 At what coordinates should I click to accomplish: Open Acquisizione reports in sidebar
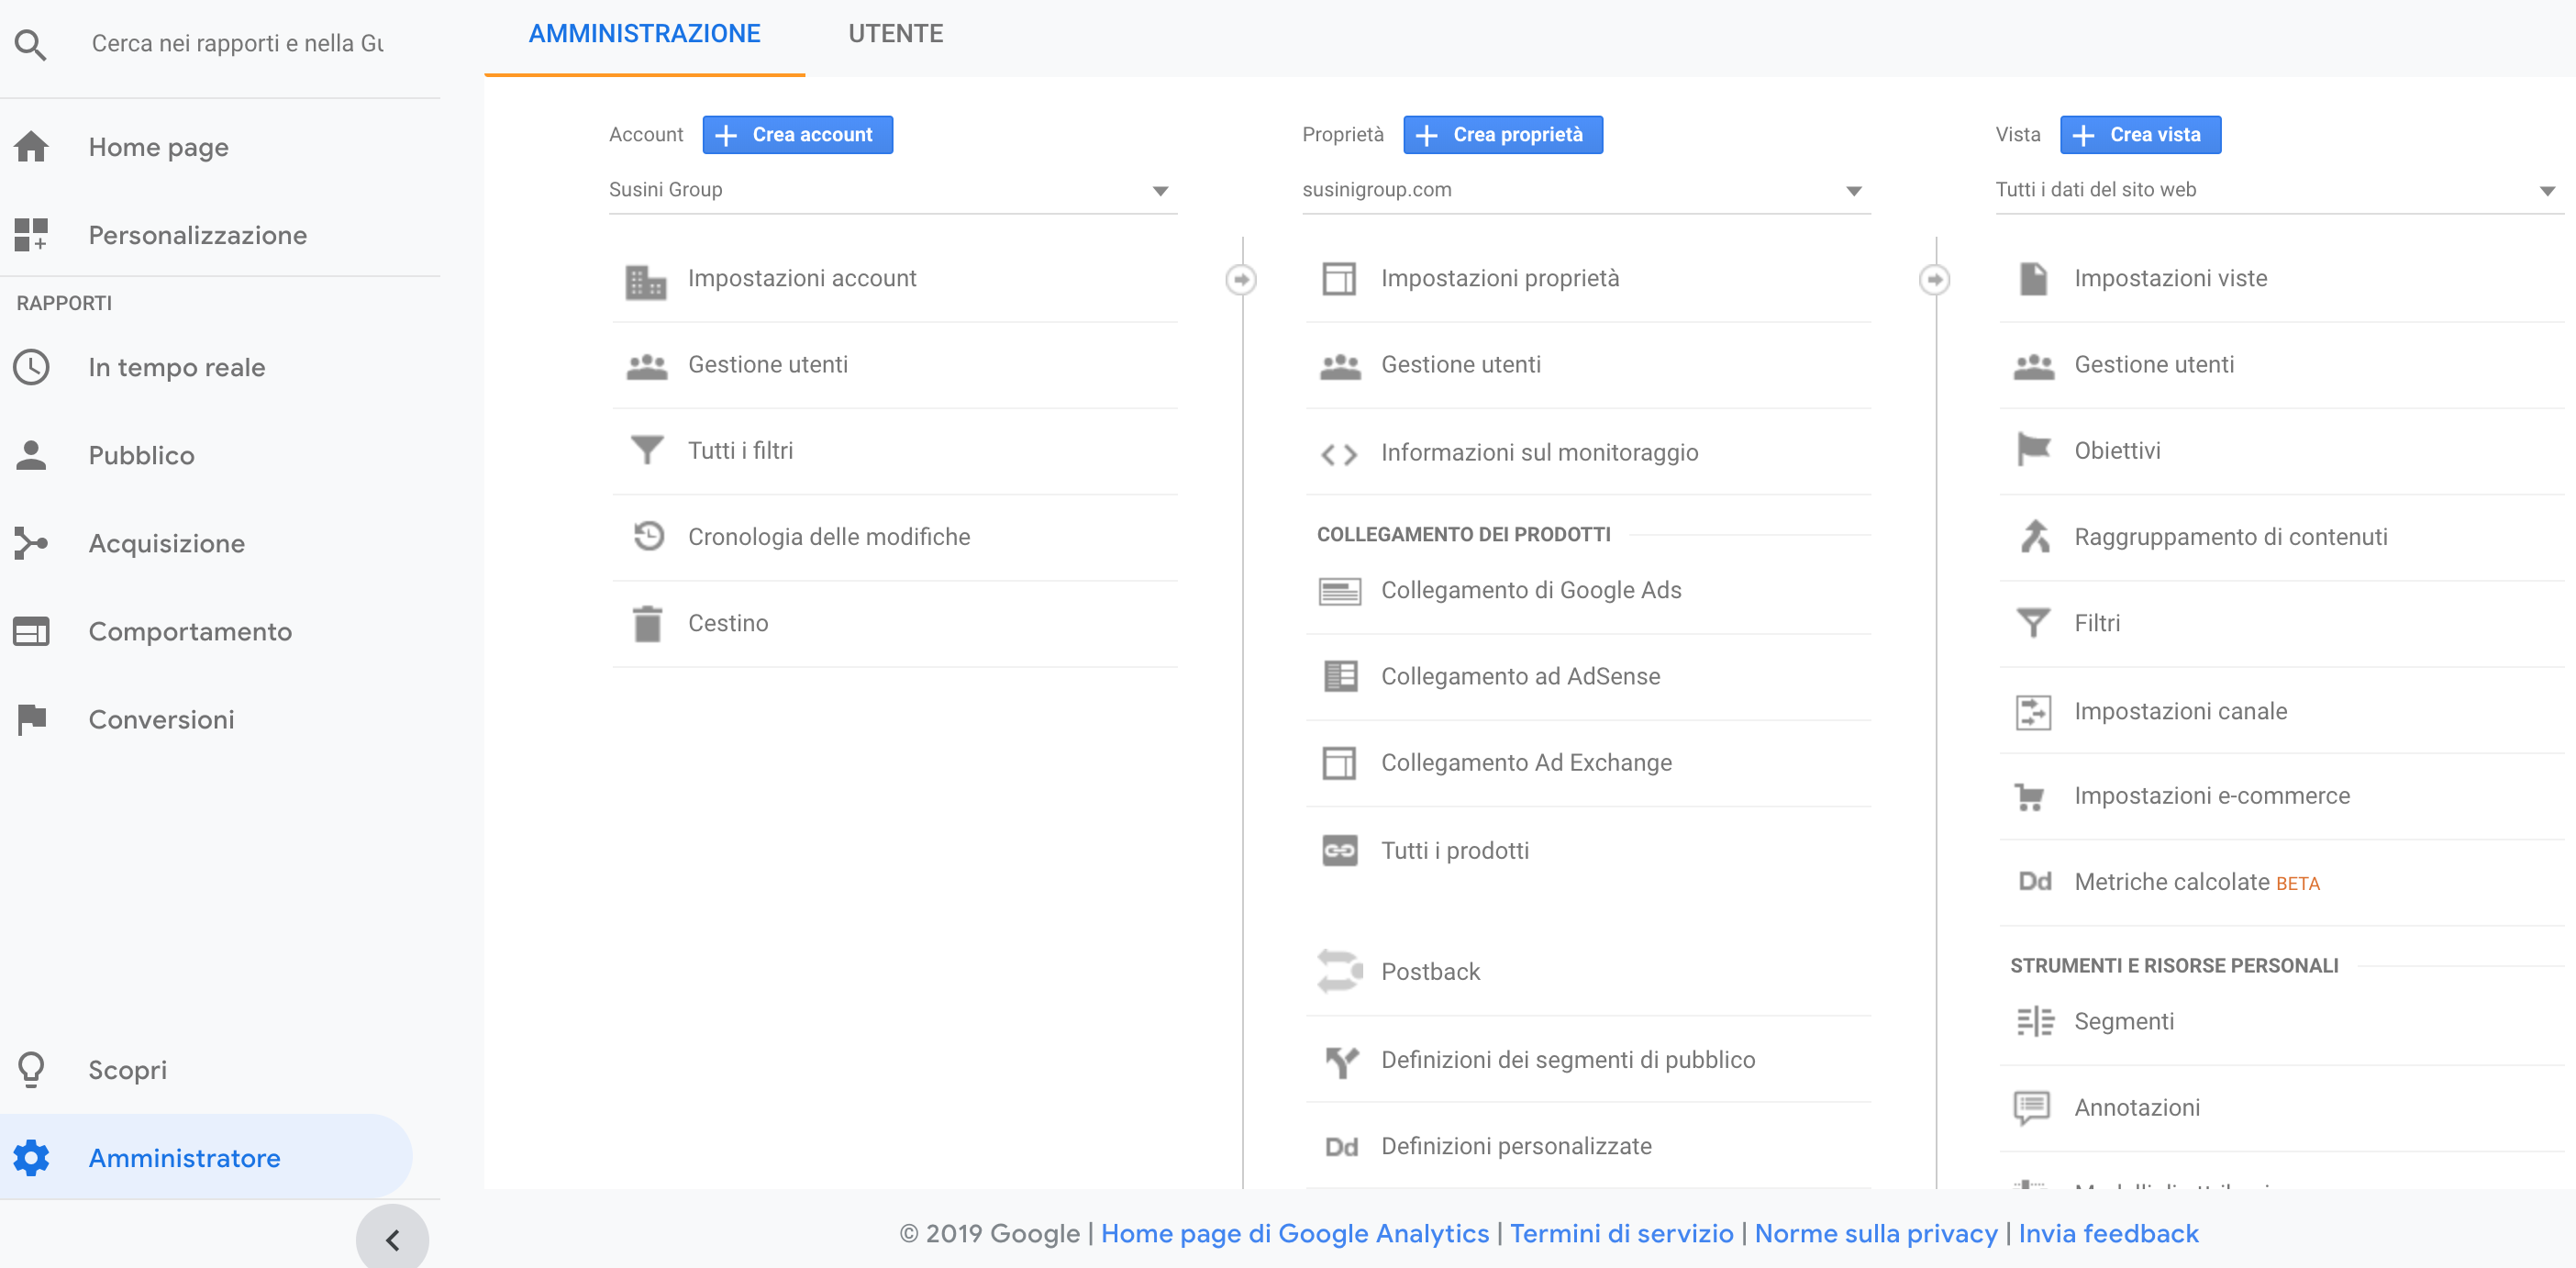point(166,543)
